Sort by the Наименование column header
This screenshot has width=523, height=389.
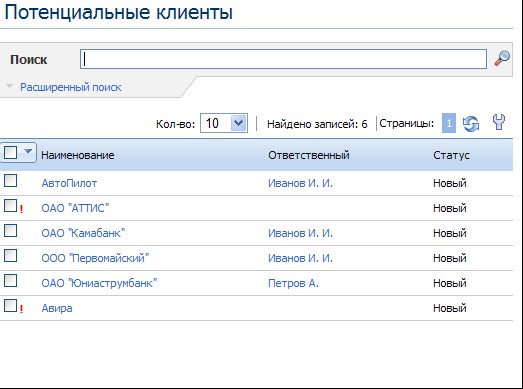77,155
